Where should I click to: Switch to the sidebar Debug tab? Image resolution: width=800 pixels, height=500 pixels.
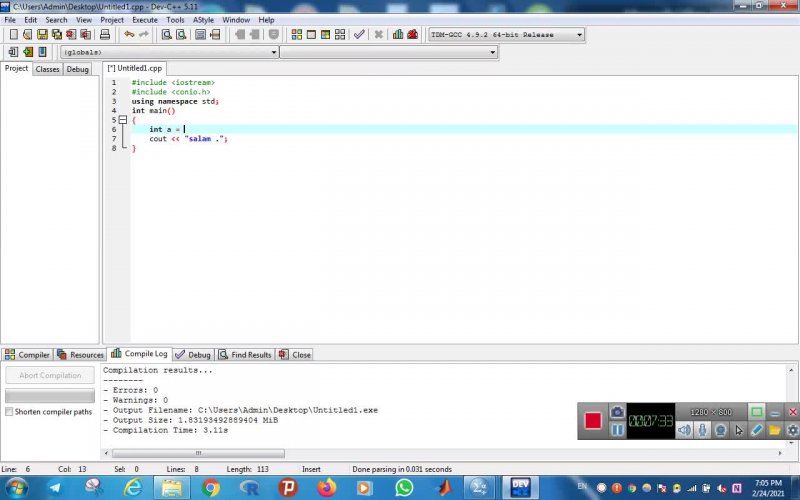tap(78, 69)
